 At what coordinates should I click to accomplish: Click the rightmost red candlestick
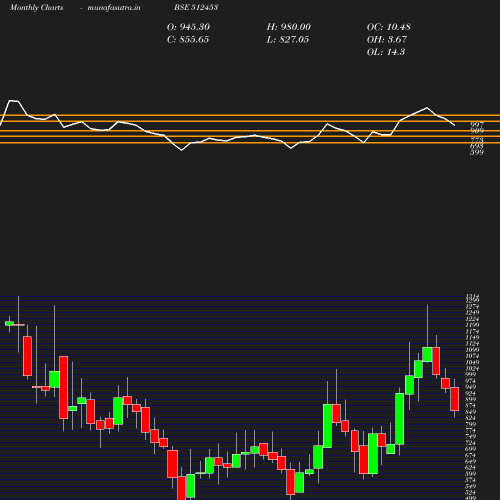454,399
